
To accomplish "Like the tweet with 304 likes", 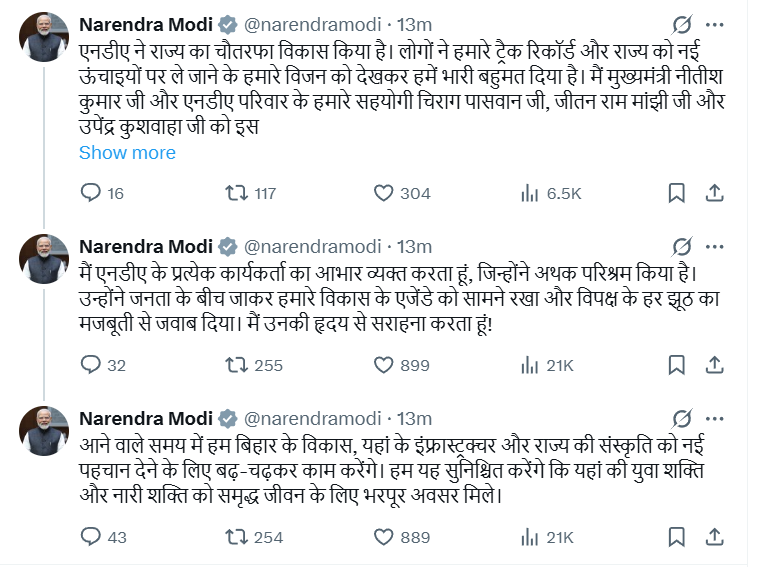I will (384, 193).
